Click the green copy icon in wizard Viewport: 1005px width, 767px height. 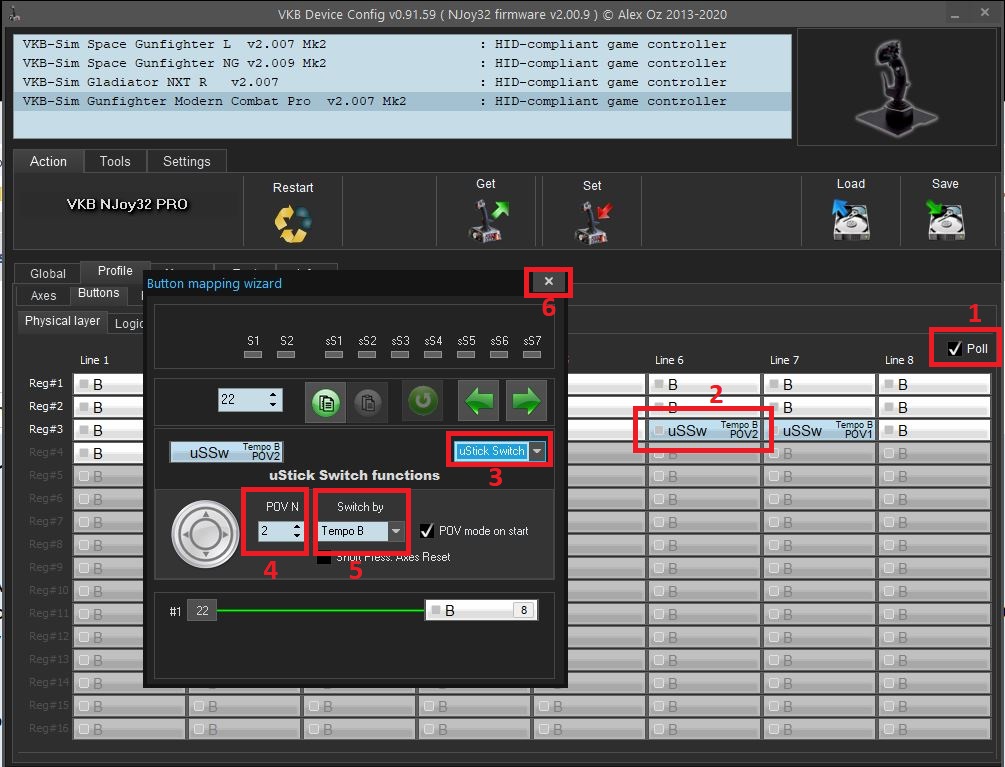(324, 401)
